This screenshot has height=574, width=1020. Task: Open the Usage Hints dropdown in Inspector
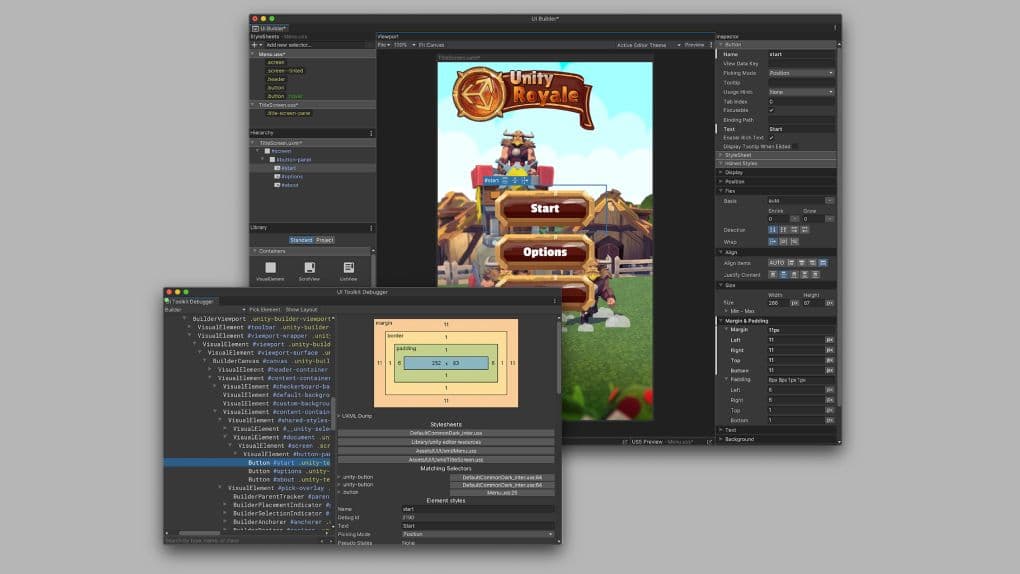tap(801, 92)
